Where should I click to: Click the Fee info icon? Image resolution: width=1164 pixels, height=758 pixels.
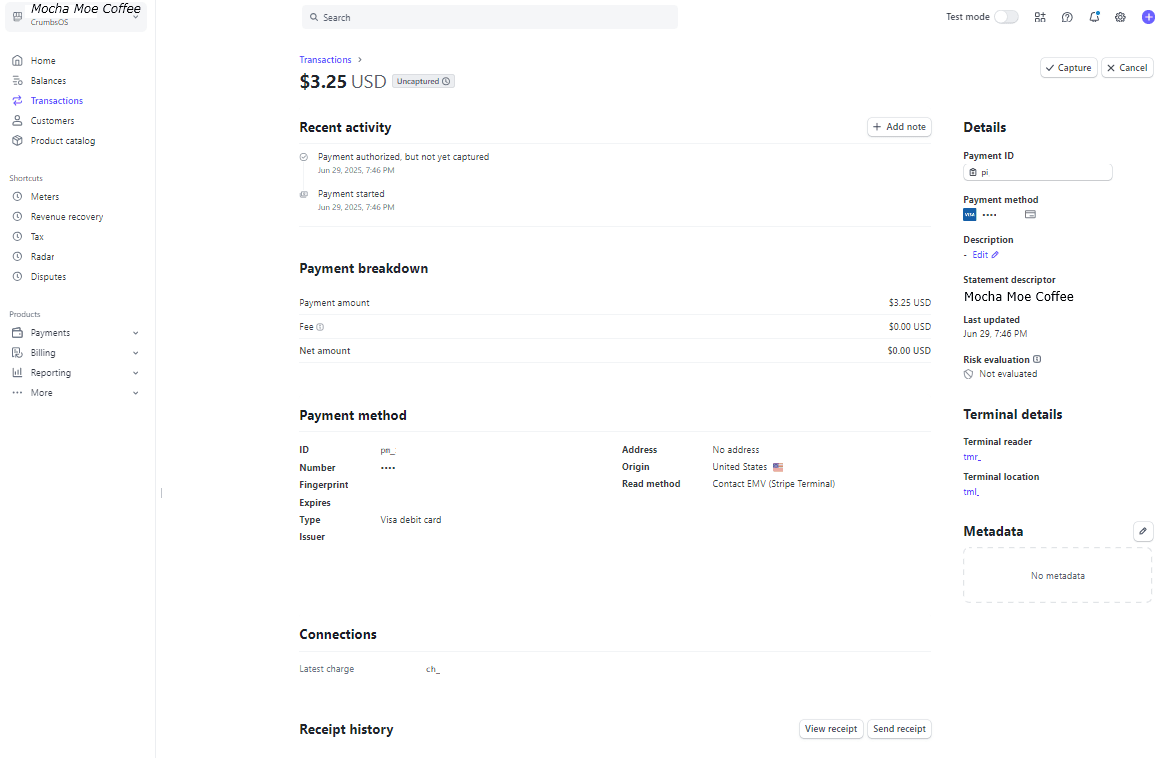click(320, 327)
